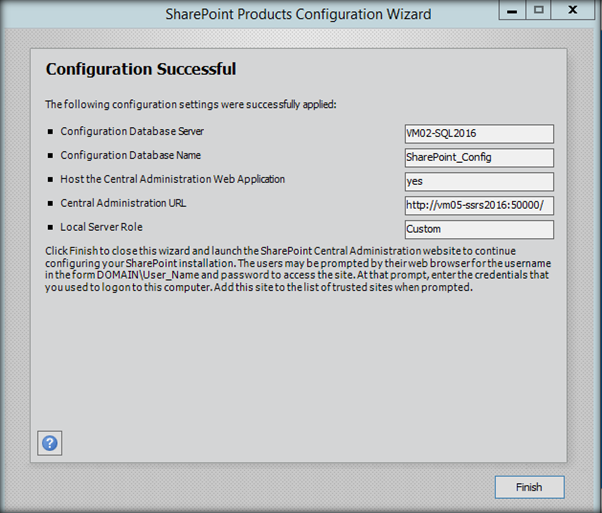This screenshot has width=602, height=513.
Task: Click the "Host the Central Administration Web Application" label
Action: pos(172,179)
